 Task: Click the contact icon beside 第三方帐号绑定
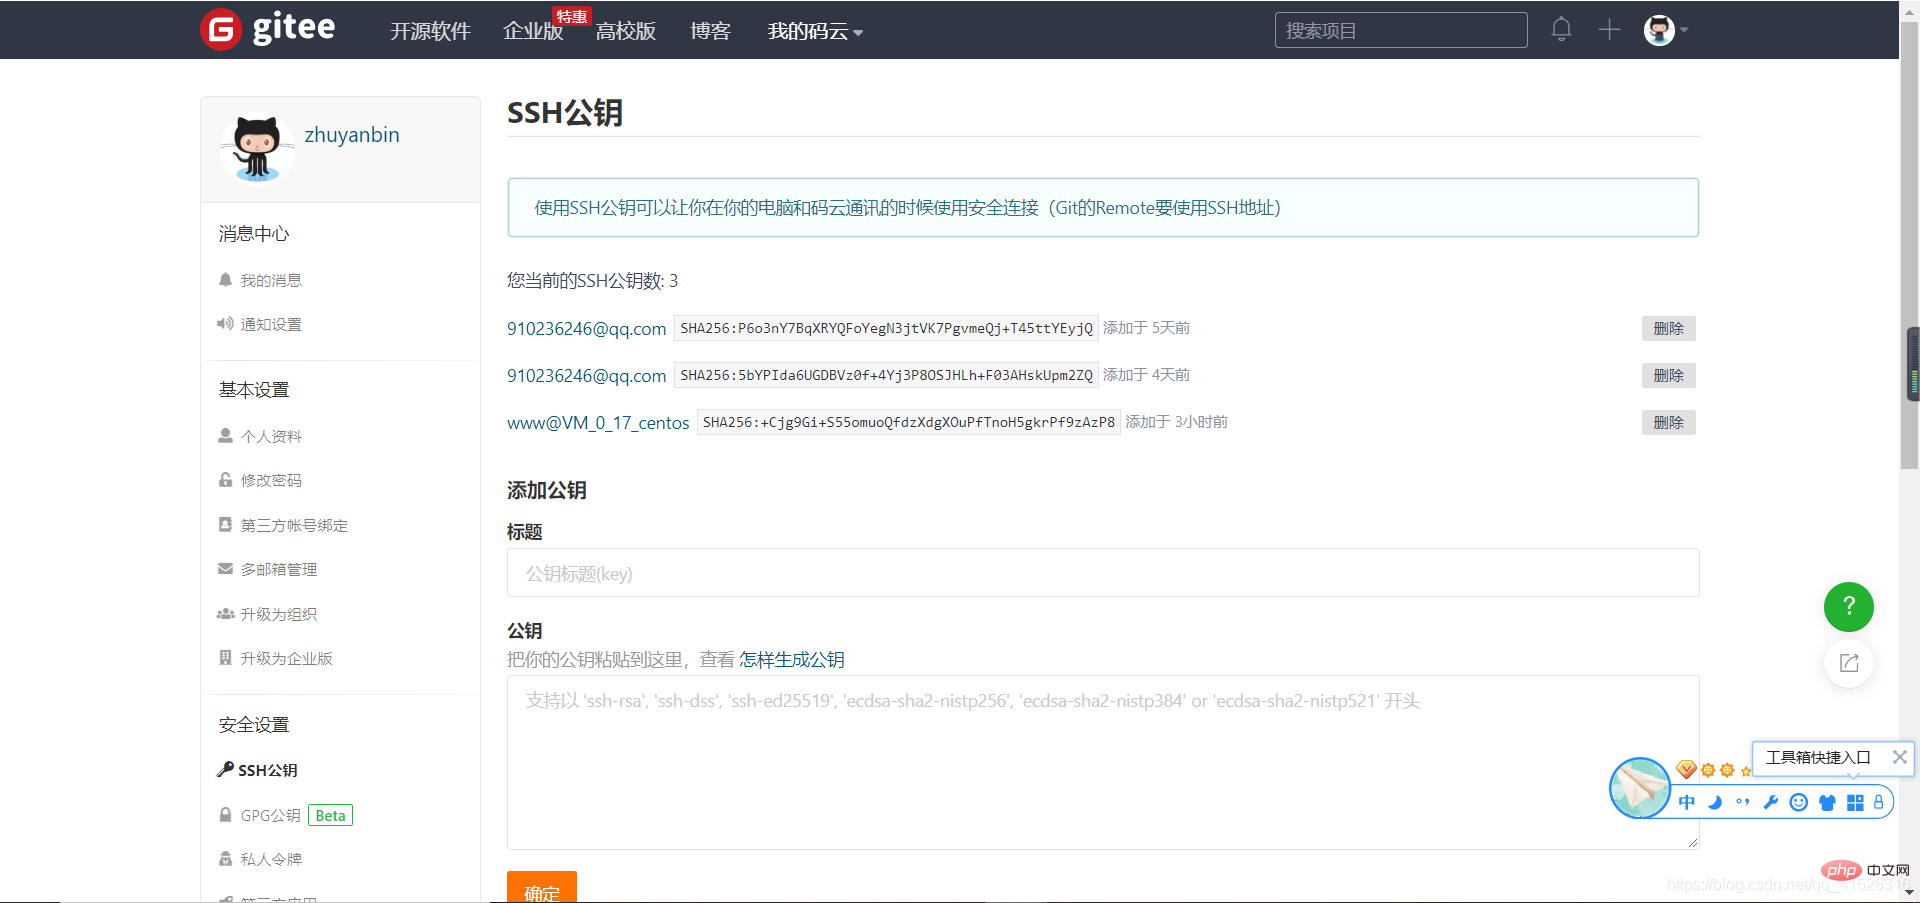pos(225,525)
